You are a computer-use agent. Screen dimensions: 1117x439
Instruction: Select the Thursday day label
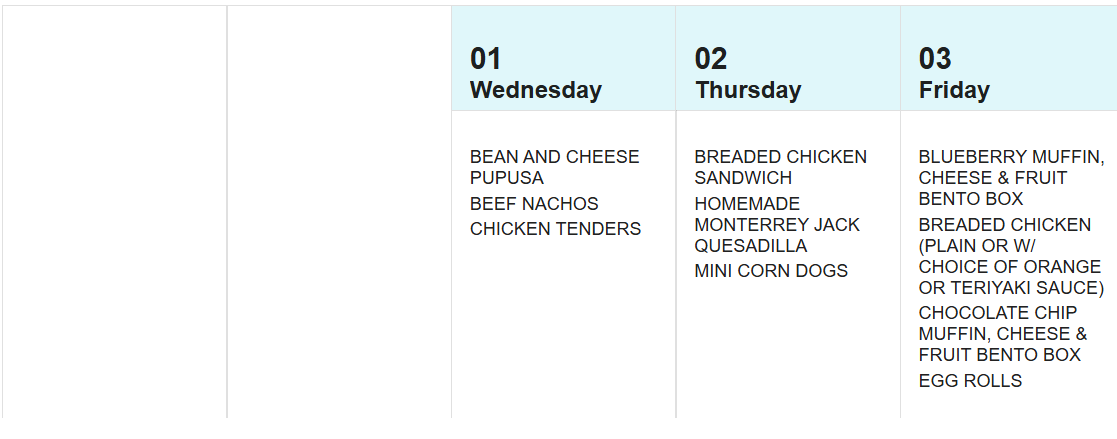pos(748,90)
